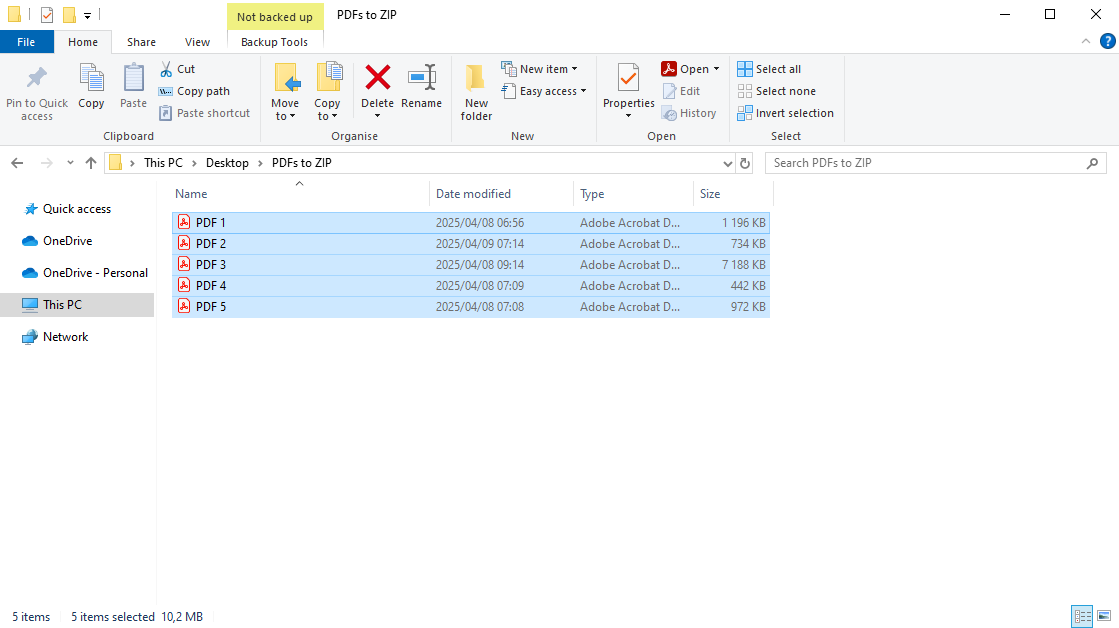
Task: Click Invert selection
Action: 786,113
